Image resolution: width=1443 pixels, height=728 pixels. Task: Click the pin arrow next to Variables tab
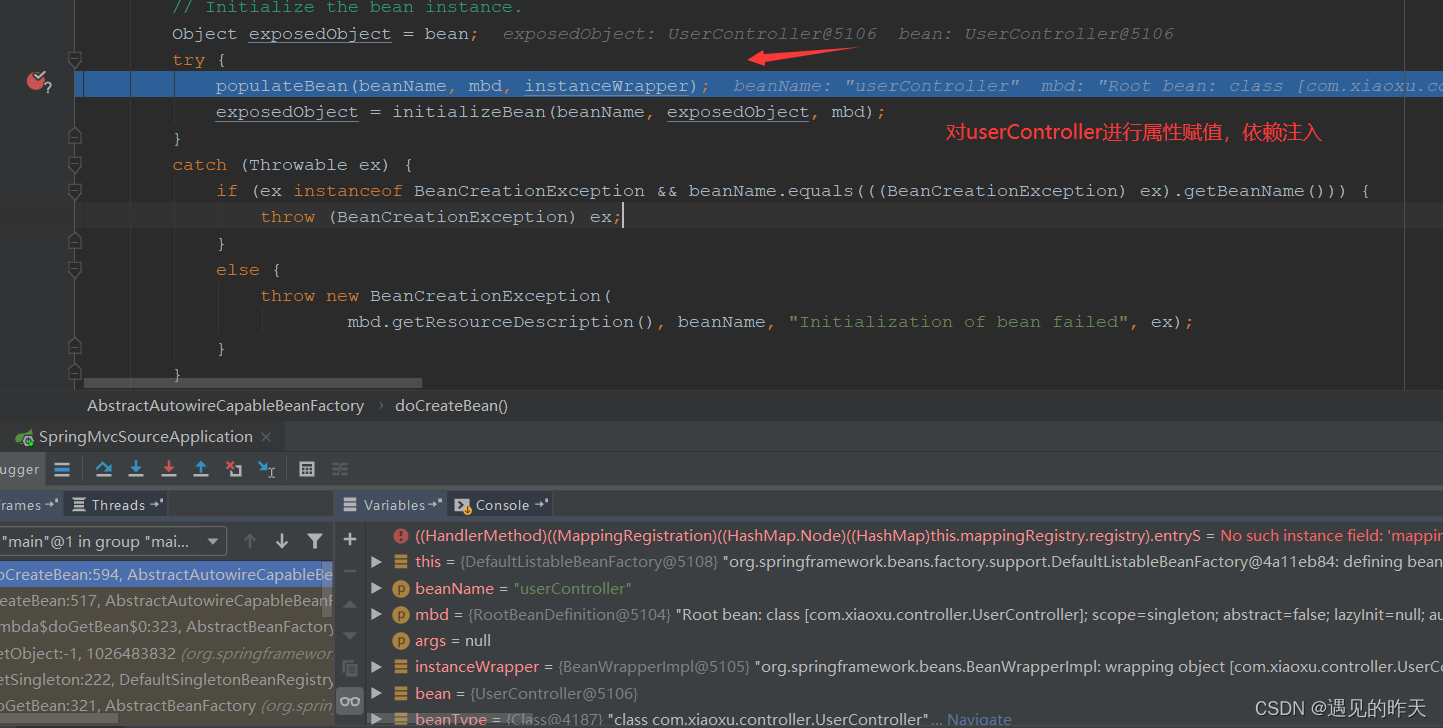point(435,504)
